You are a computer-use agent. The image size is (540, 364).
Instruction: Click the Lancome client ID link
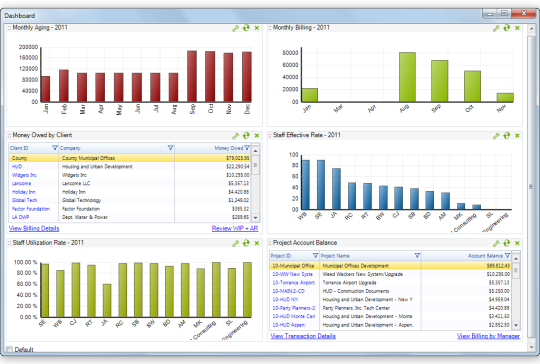[x=21, y=183]
